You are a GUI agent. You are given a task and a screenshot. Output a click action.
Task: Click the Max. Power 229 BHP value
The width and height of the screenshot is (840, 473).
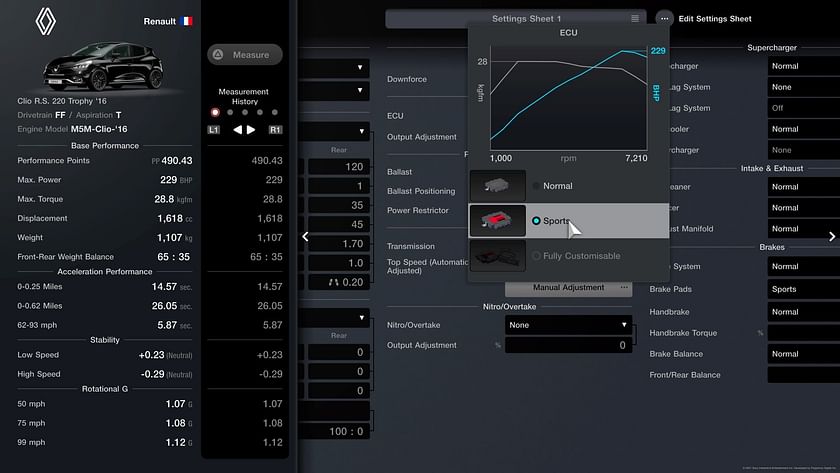click(176, 180)
